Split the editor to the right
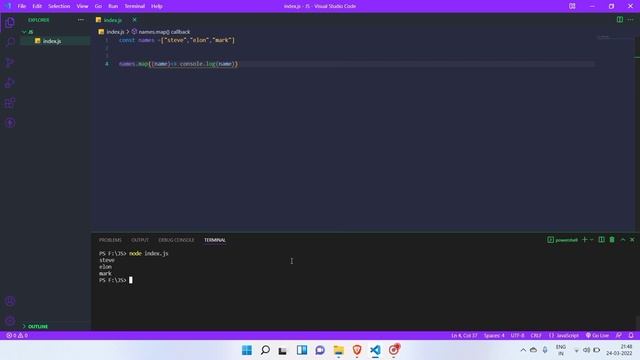Screen dimensions: 640x360 620,20
